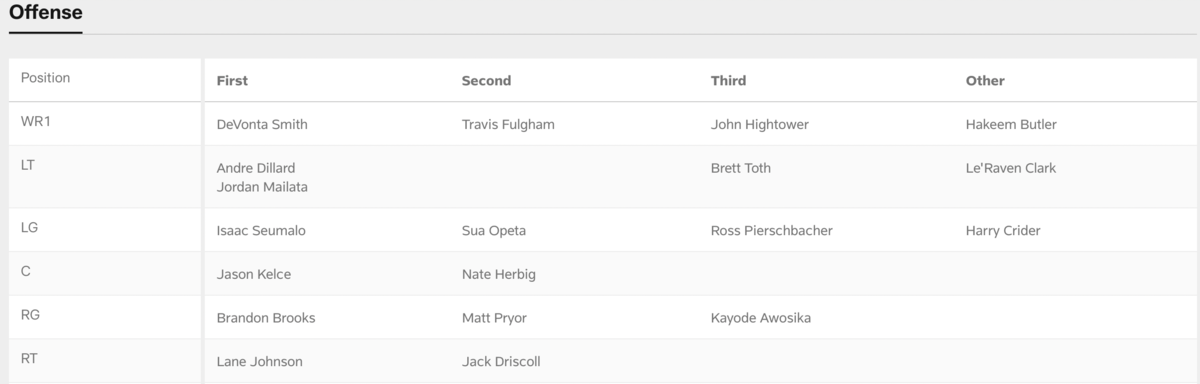
Task: Click Harry Crider player link
Action: pos(1003,231)
